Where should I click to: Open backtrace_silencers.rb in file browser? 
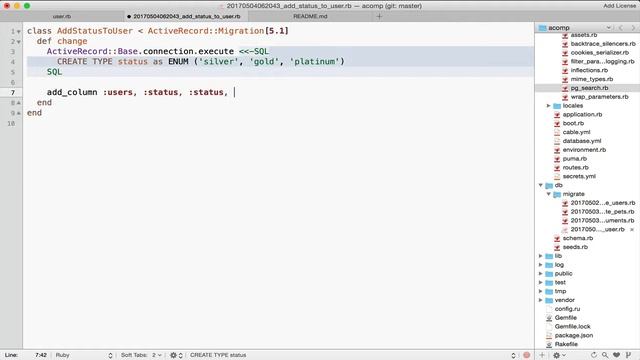(603, 44)
